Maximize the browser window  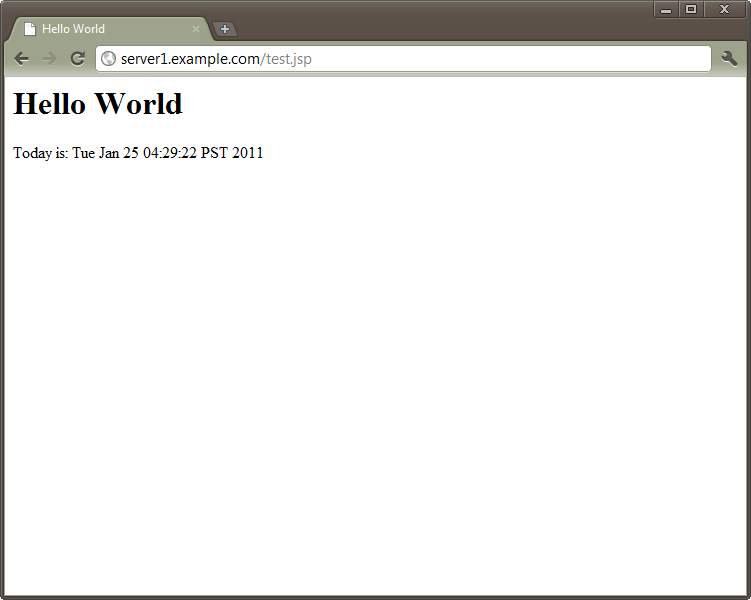point(691,9)
